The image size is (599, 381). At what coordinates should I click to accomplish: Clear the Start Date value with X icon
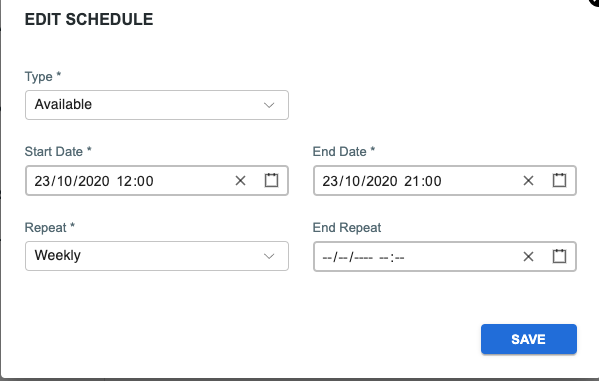[240, 180]
